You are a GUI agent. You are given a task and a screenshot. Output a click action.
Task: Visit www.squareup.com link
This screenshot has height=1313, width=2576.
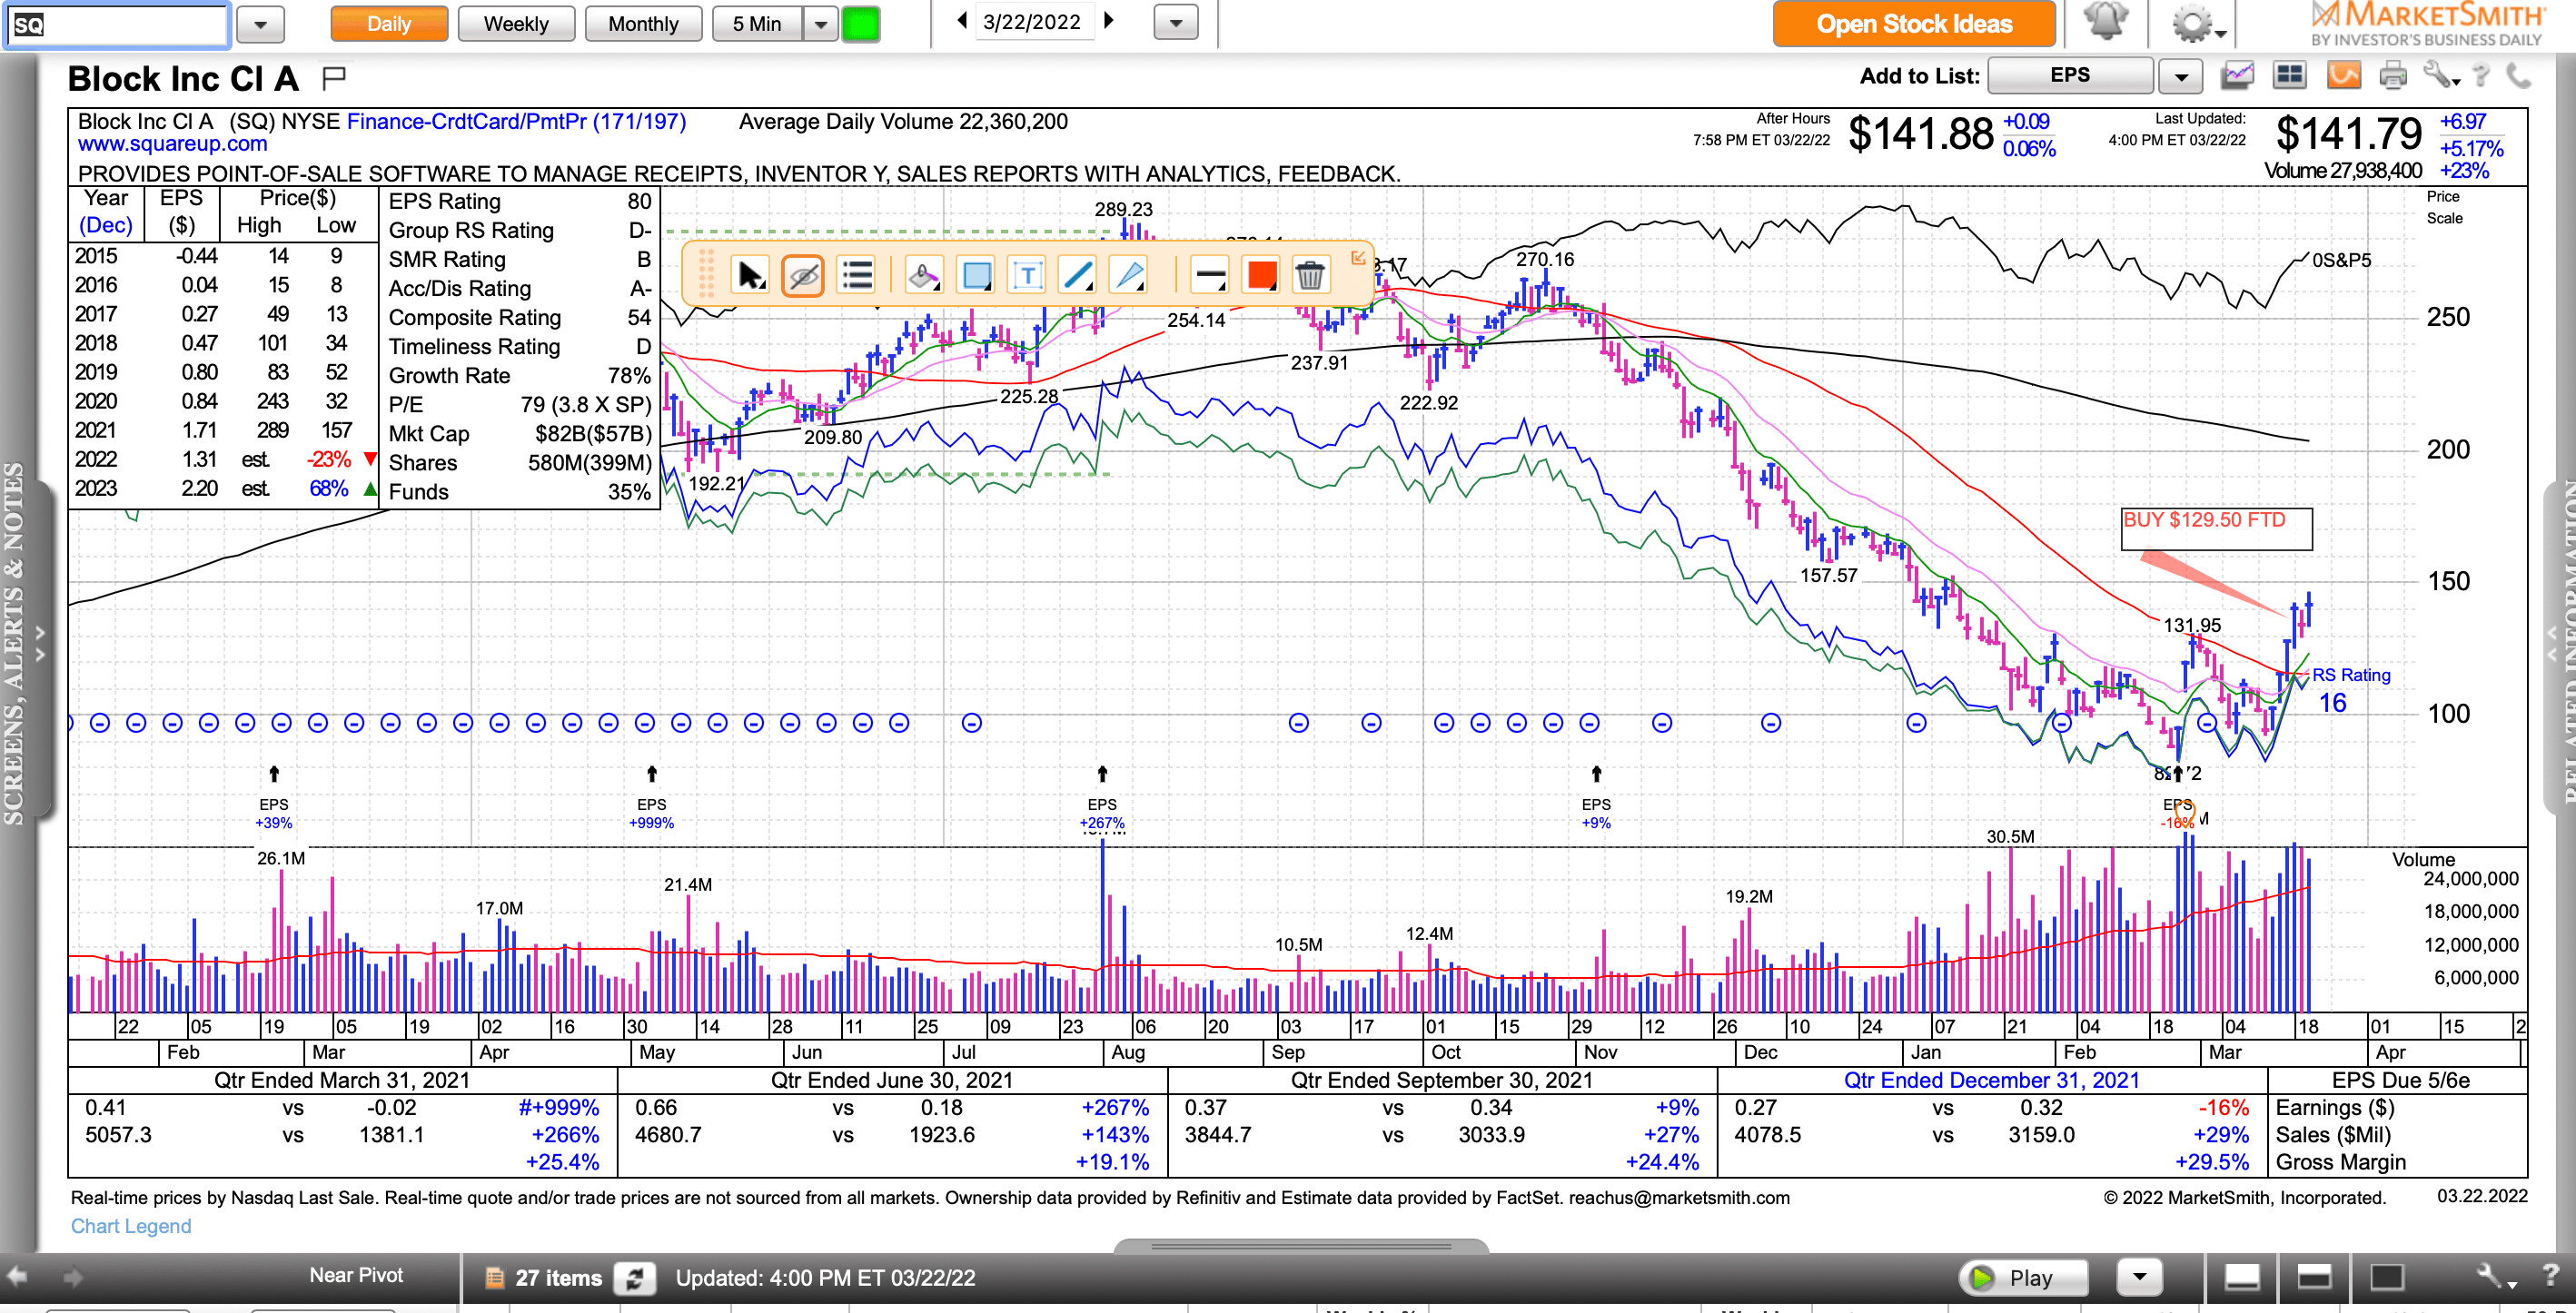tap(173, 144)
